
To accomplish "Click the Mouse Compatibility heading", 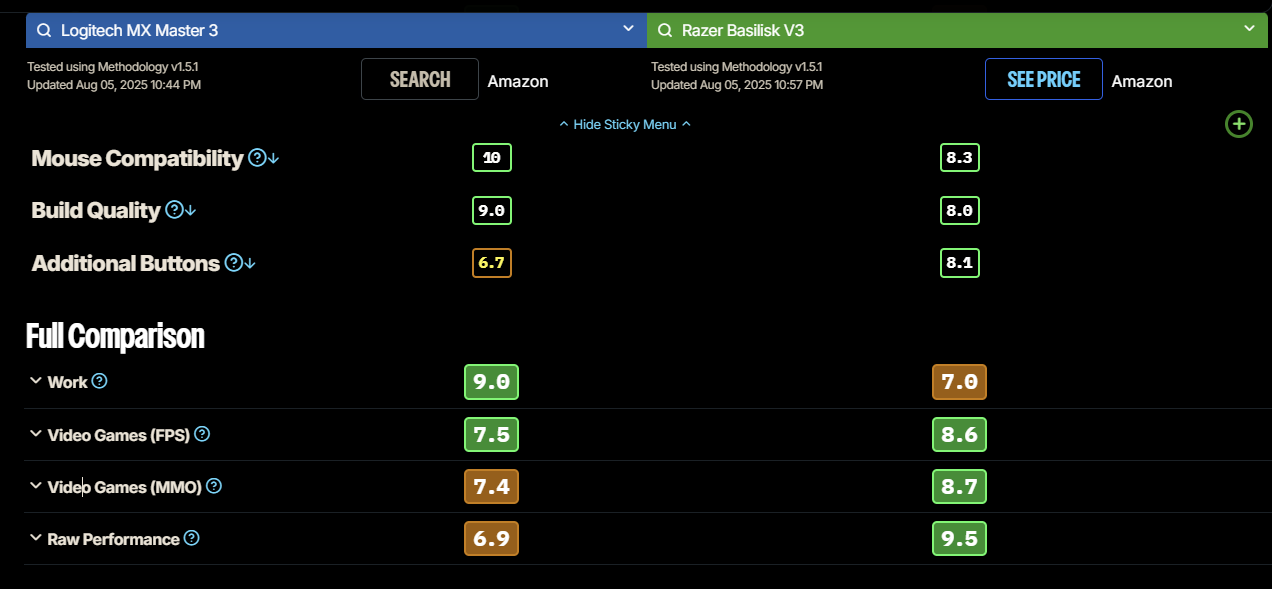I will (137, 158).
